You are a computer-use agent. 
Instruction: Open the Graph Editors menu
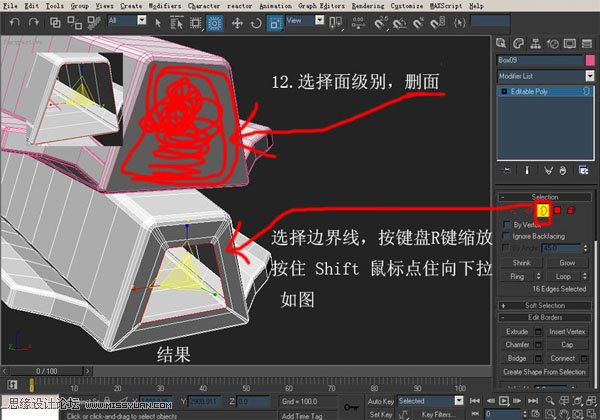[x=321, y=6]
